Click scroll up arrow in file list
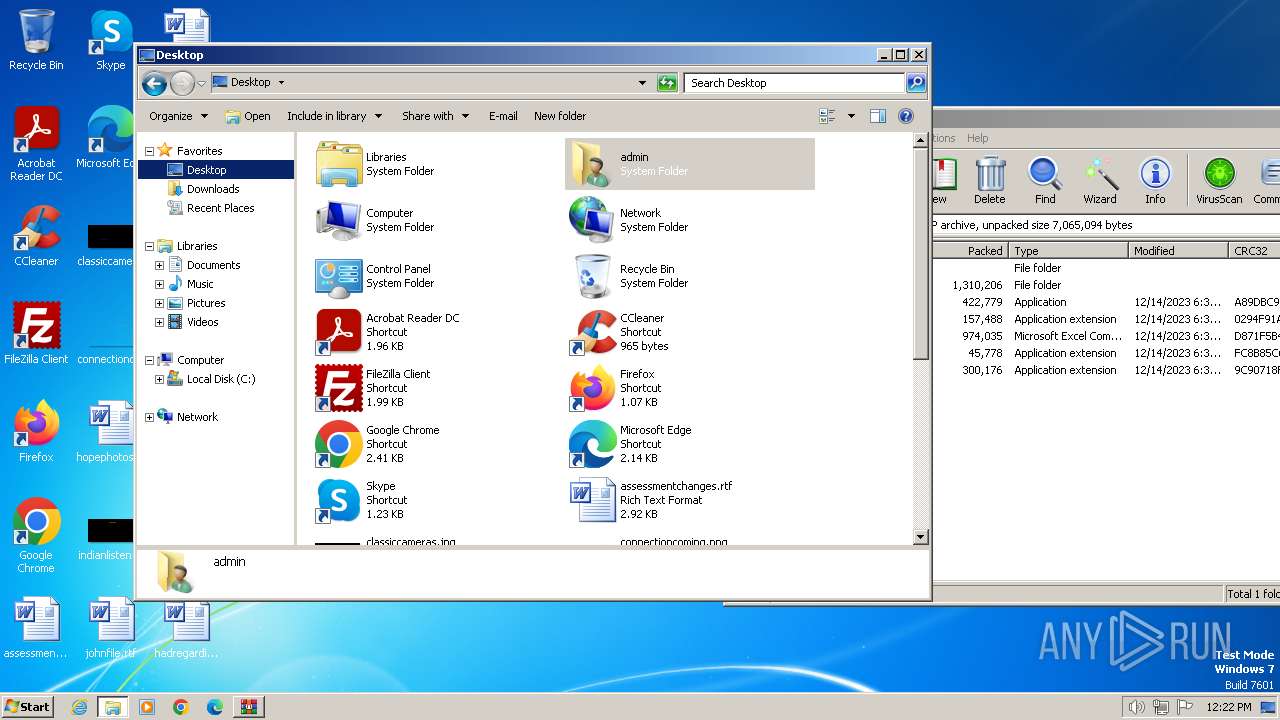Viewport: 1280px width, 720px height. (x=921, y=141)
